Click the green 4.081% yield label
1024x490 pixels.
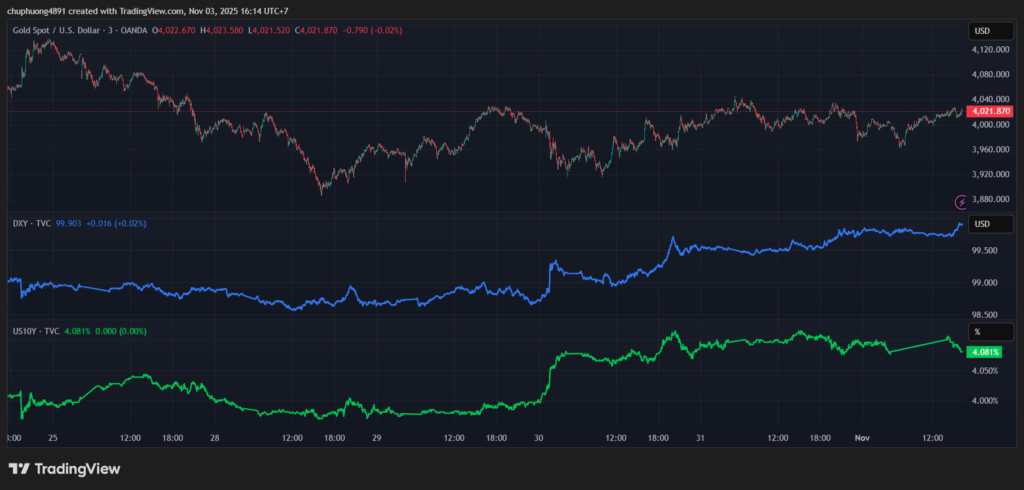[x=986, y=352]
